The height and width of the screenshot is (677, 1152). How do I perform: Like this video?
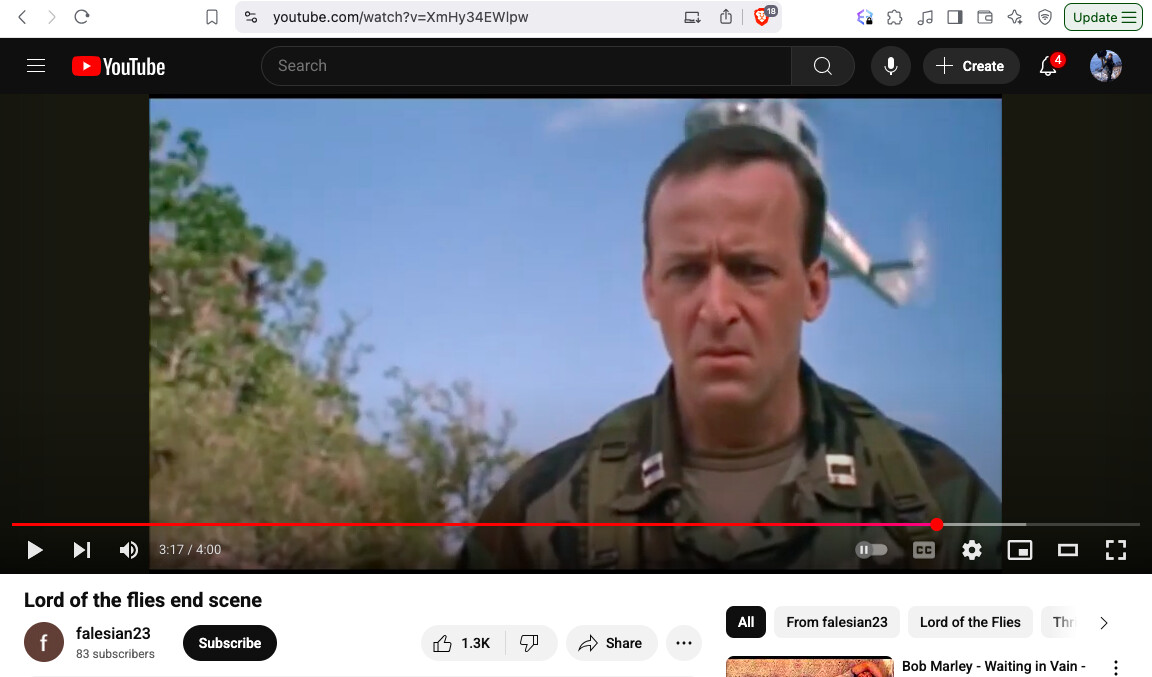(463, 643)
